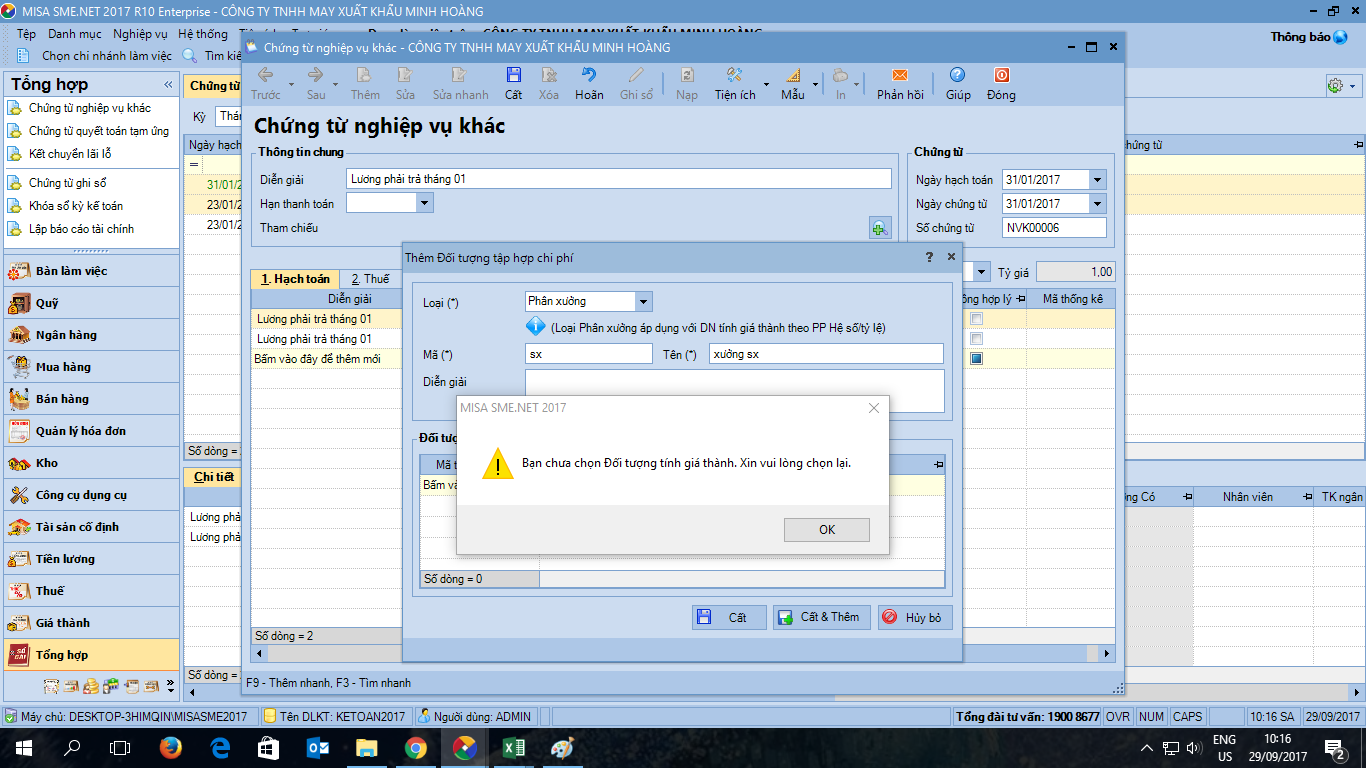Open the dropdown arrow left of Tỷ giá
The height and width of the screenshot is (768, 1366).
(982, 272)
